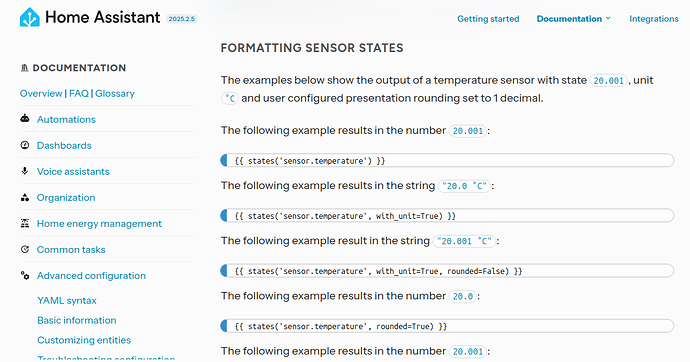Click the Common tasks clock icon
This screenshot has height=362, width=690.
point(25,249)
